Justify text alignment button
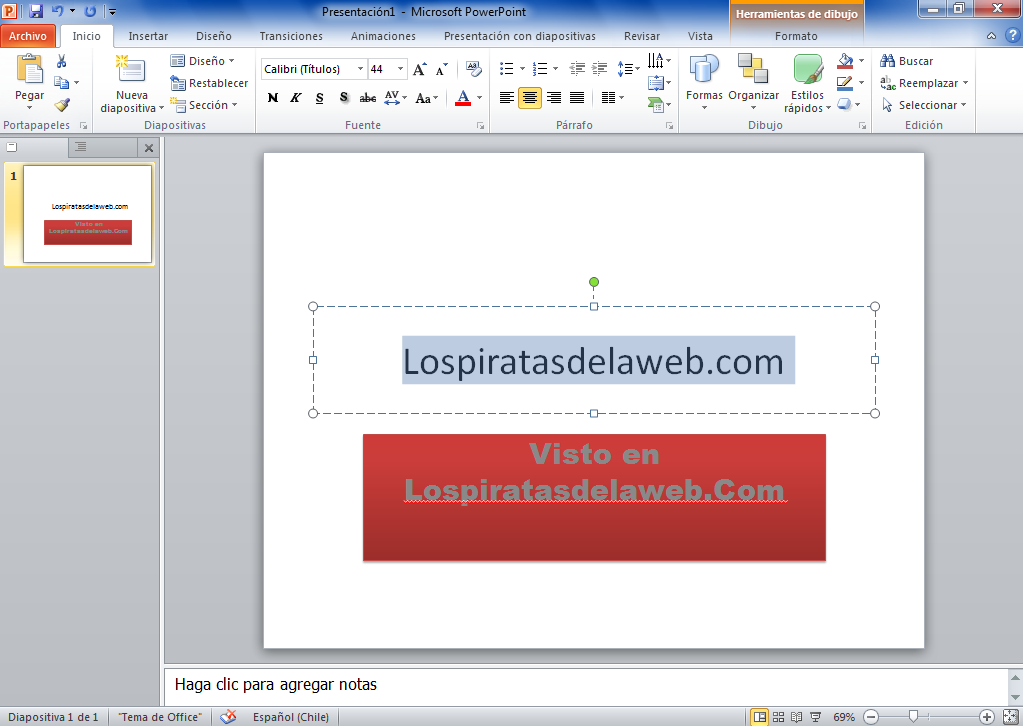The width and height of the screenshot is (1023, 726). (577, 98)
